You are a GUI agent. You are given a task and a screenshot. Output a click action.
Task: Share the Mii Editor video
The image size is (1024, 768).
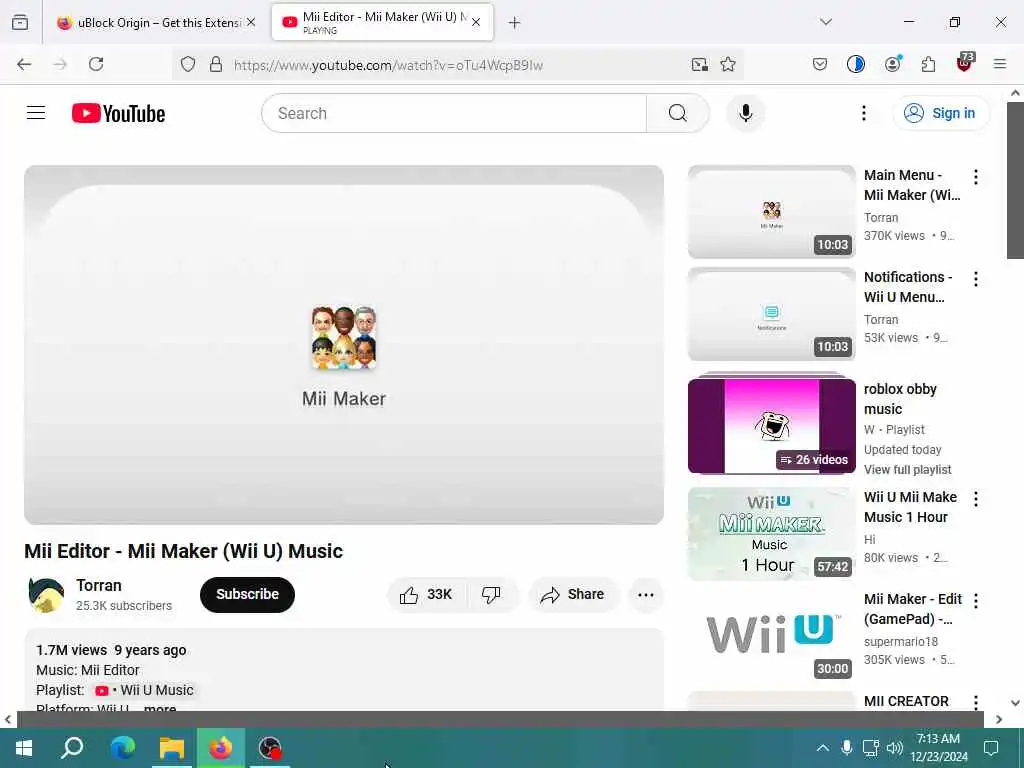[x=572, y=594]
